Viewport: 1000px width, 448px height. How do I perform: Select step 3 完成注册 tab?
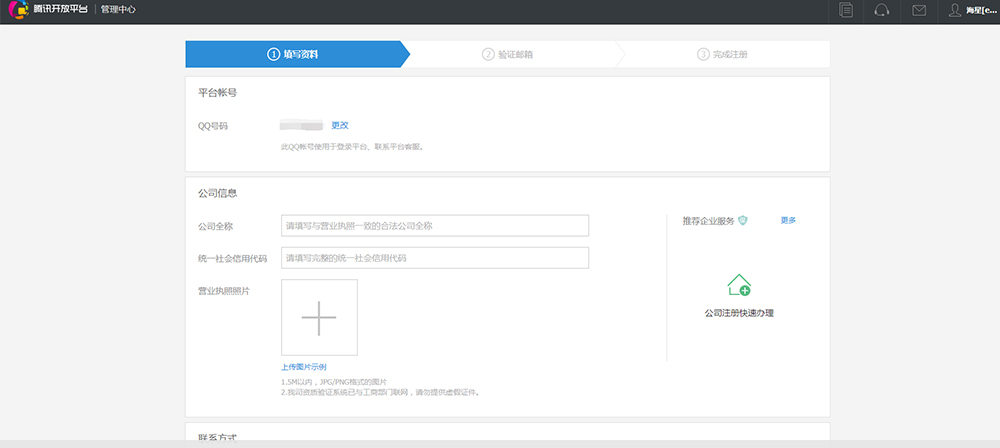click(x=723, y=54)
